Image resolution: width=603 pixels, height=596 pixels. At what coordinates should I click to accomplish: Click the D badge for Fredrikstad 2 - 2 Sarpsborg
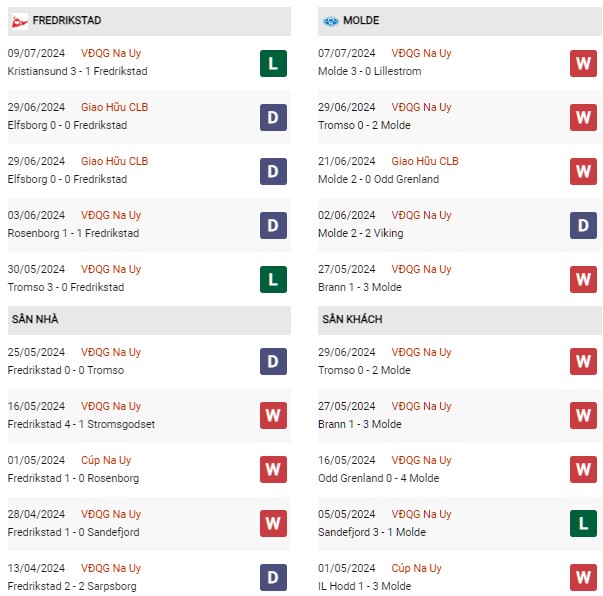tap(273, 577)
